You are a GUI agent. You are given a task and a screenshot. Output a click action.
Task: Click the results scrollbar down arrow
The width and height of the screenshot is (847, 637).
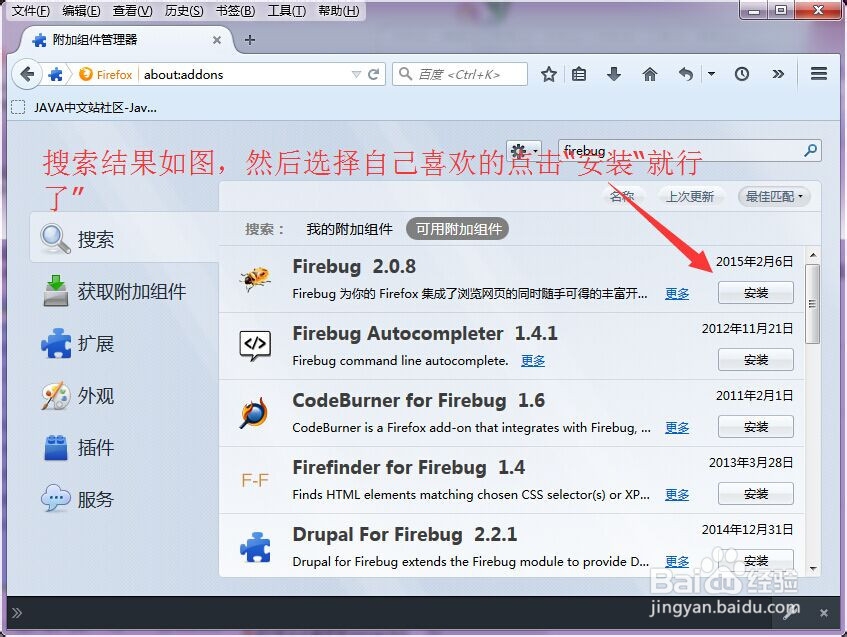point(812,569)
